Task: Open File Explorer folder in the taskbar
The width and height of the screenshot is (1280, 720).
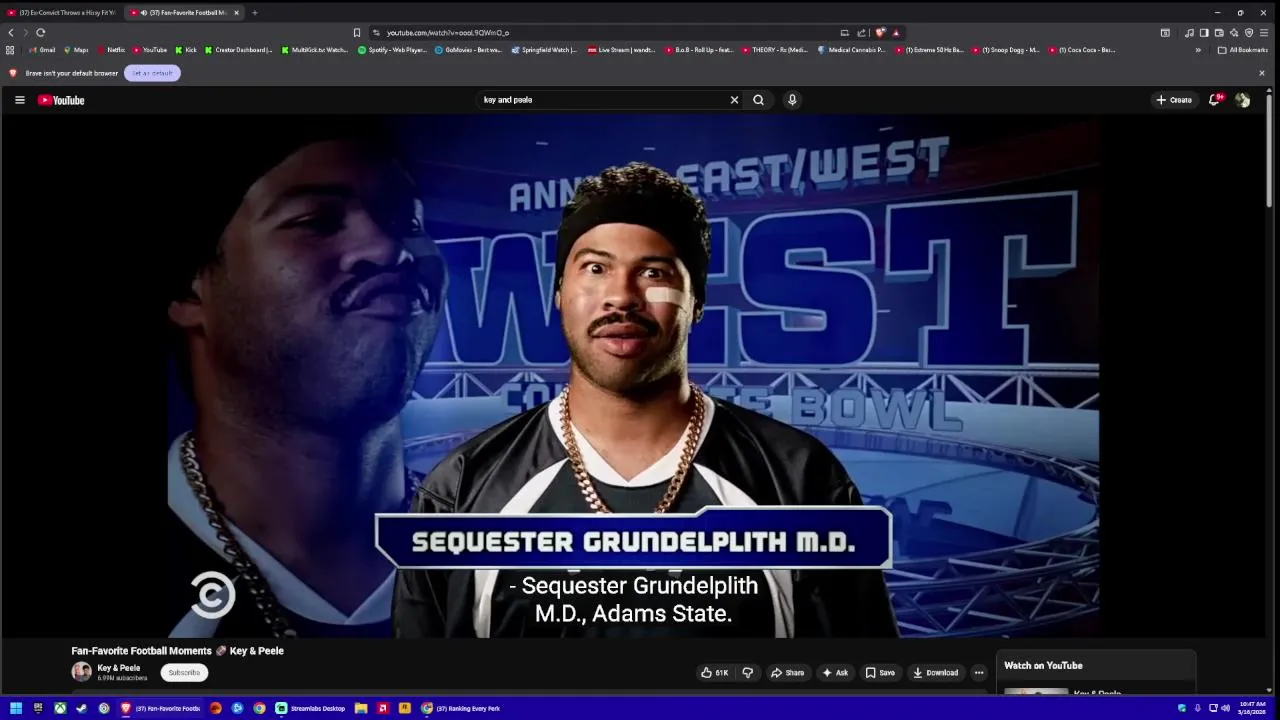Action: (x=361, y=708)
